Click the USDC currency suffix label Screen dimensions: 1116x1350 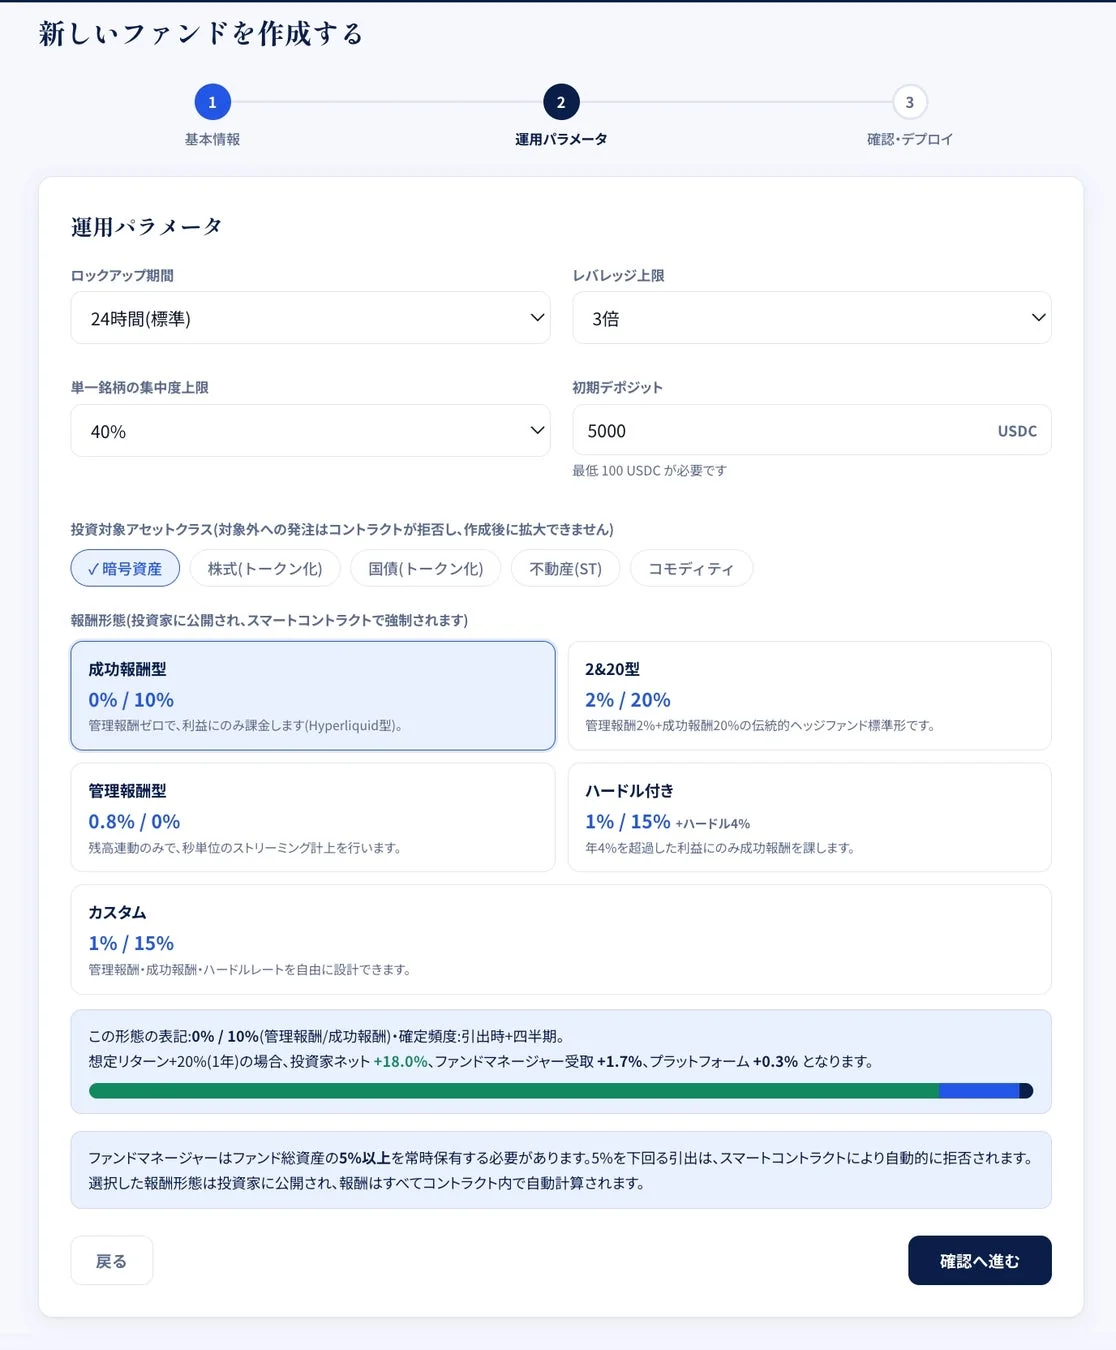[1017, 431]
